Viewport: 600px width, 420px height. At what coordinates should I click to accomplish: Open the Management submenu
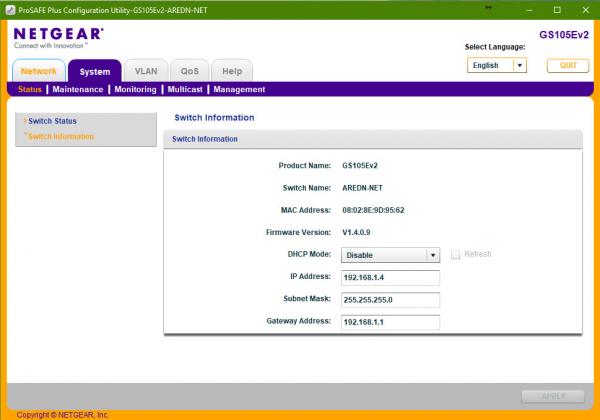239,90
